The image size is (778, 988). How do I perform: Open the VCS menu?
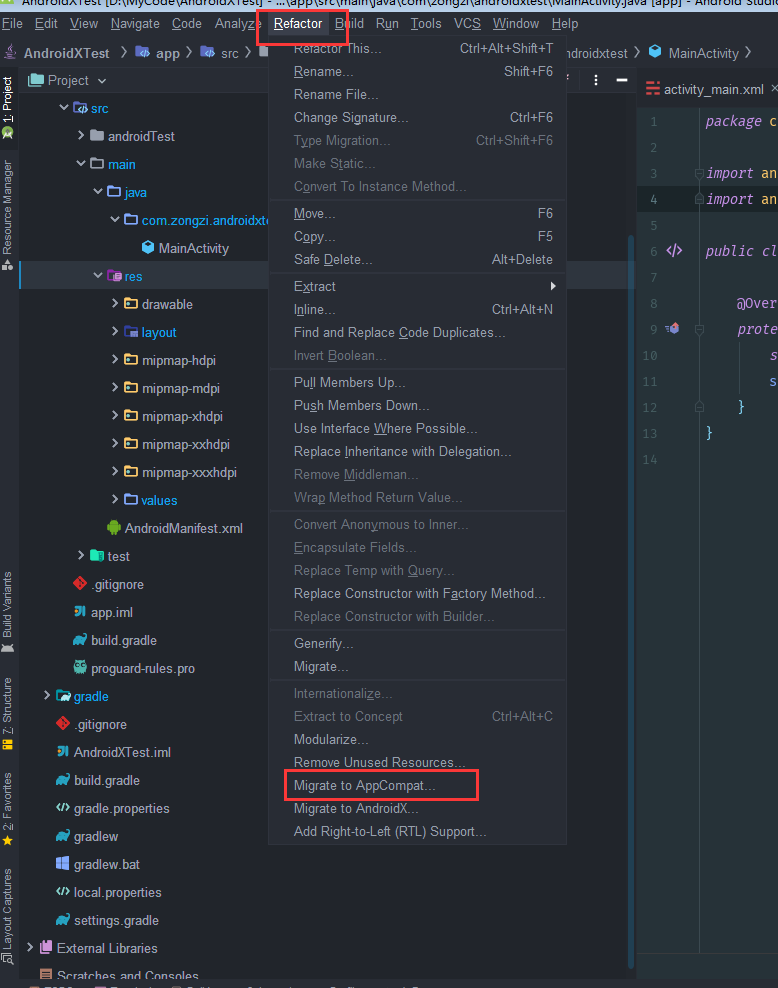coord(467,24)
